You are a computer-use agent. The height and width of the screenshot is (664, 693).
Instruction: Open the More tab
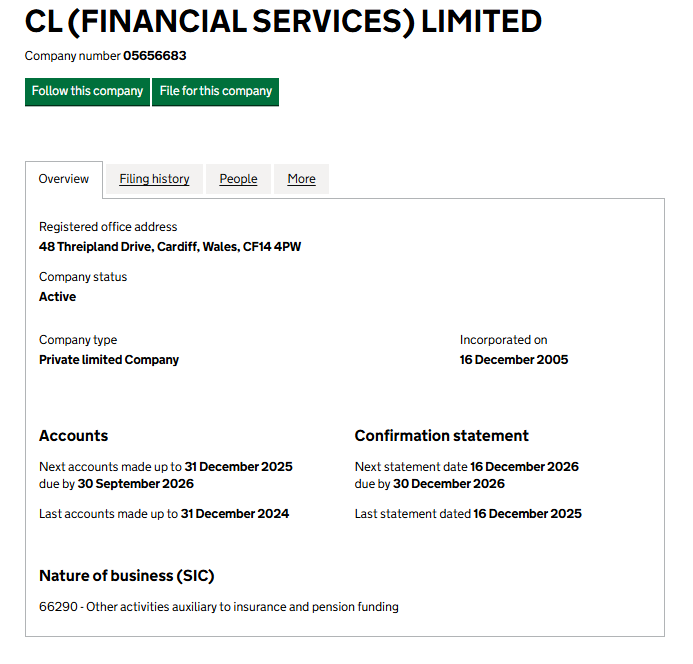(x=301, y=179)
